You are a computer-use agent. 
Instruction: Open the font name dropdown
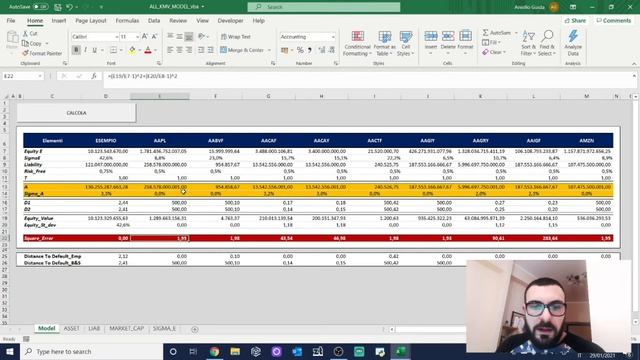click(116, 37)
